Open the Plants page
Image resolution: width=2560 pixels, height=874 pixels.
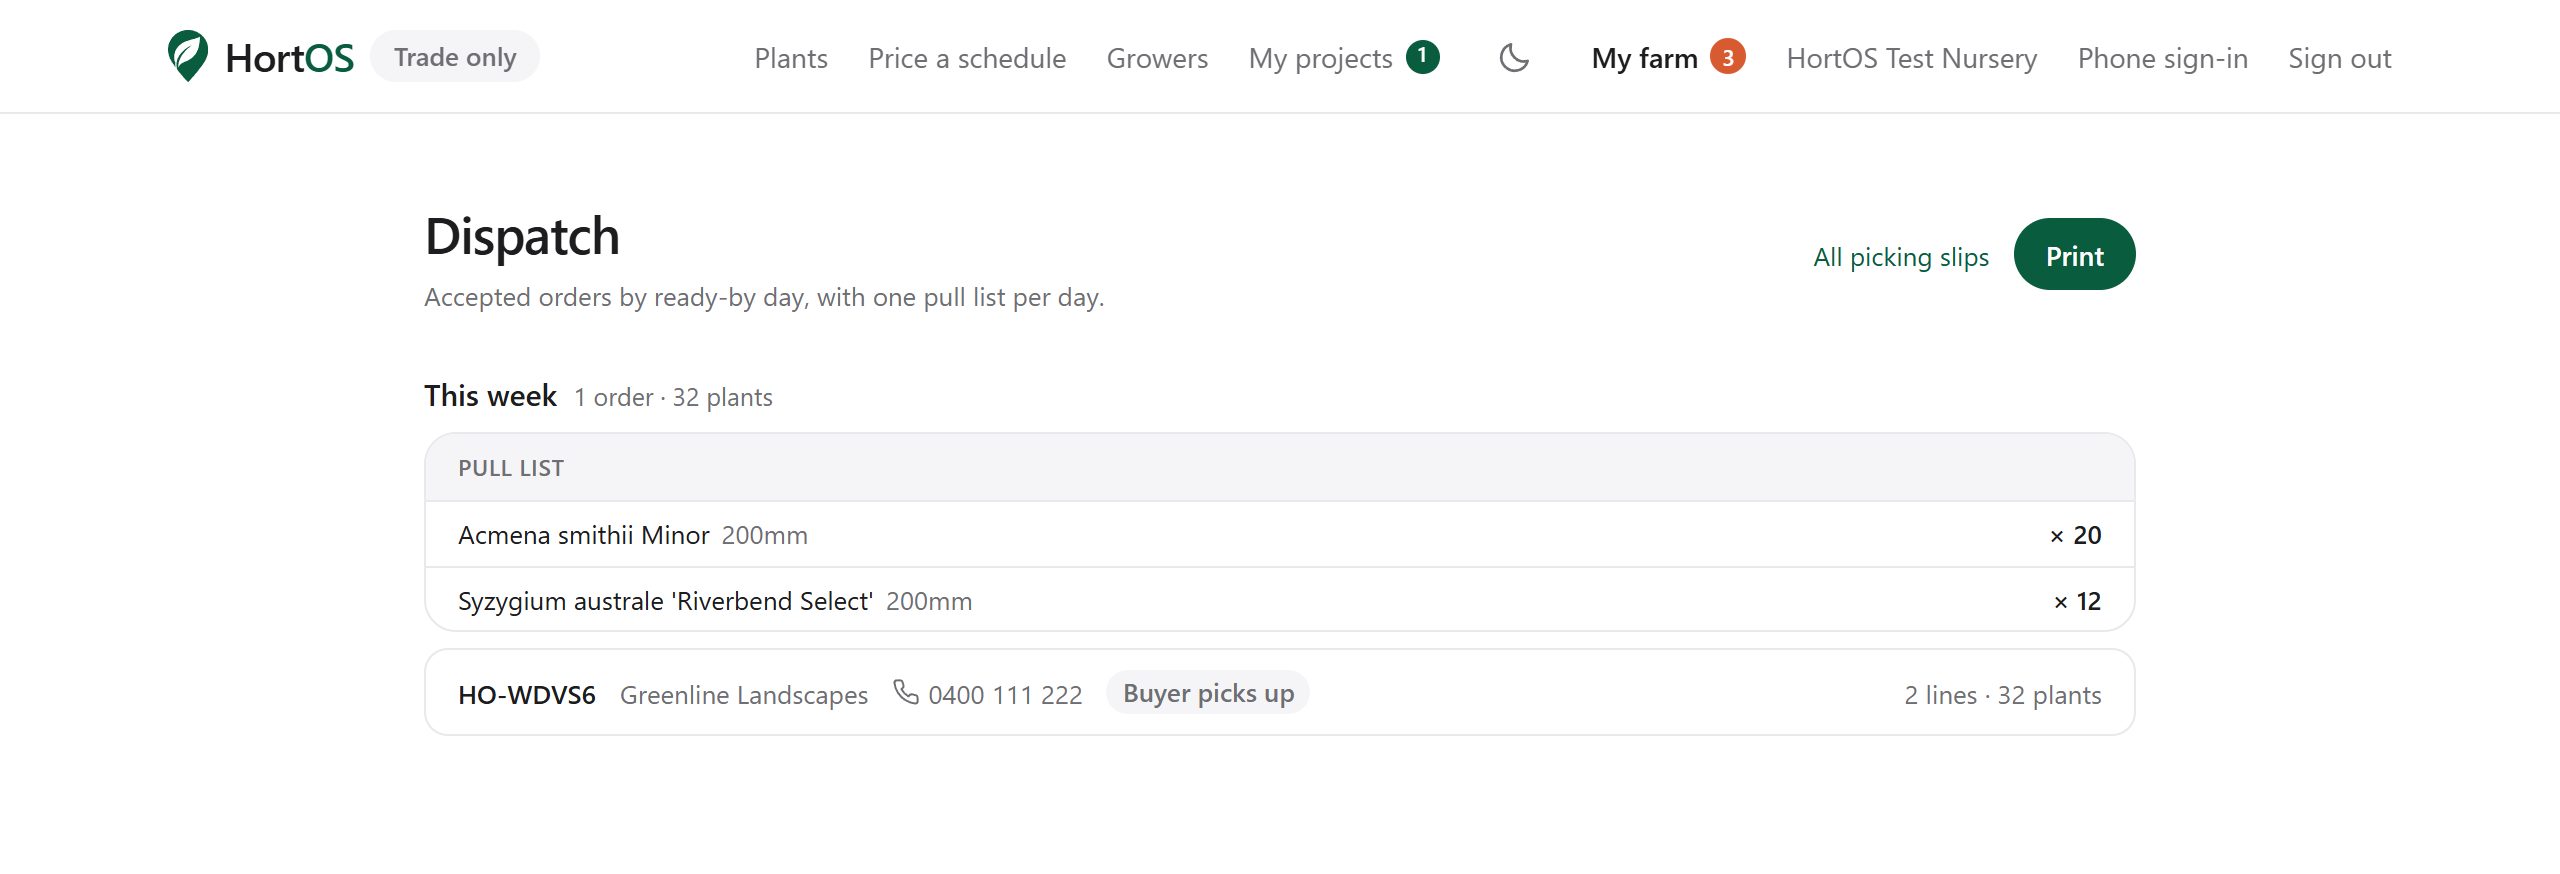pos(790,58)
